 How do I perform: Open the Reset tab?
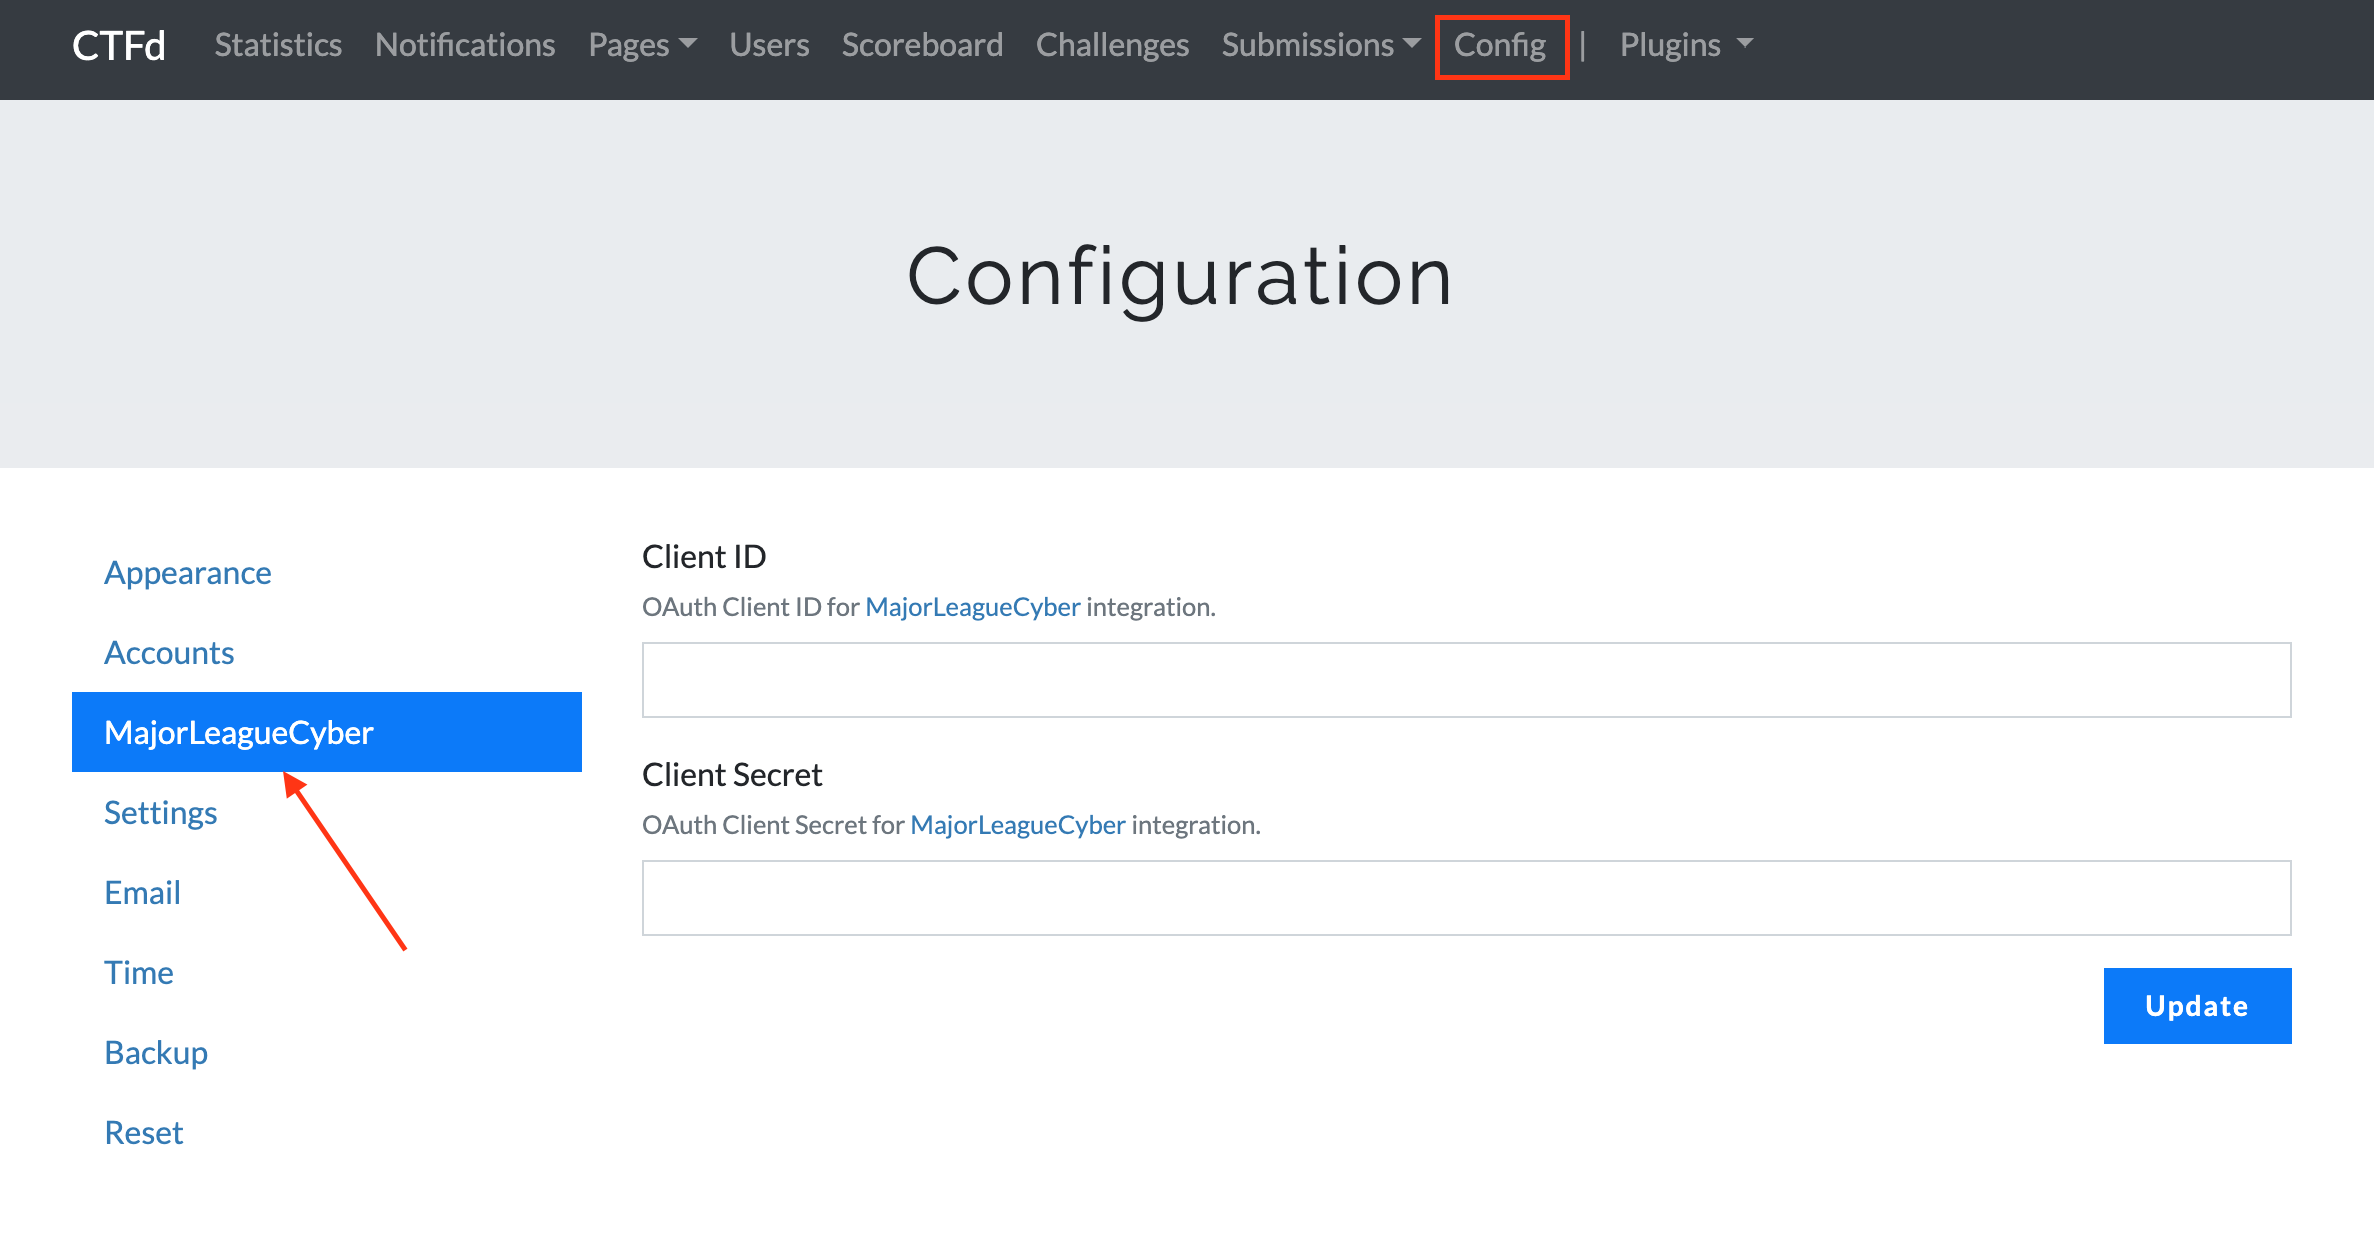[144, 1133]
